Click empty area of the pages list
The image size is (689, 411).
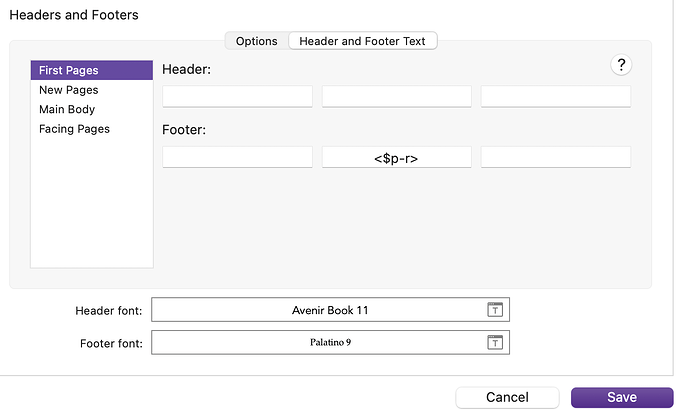[92, 202]
